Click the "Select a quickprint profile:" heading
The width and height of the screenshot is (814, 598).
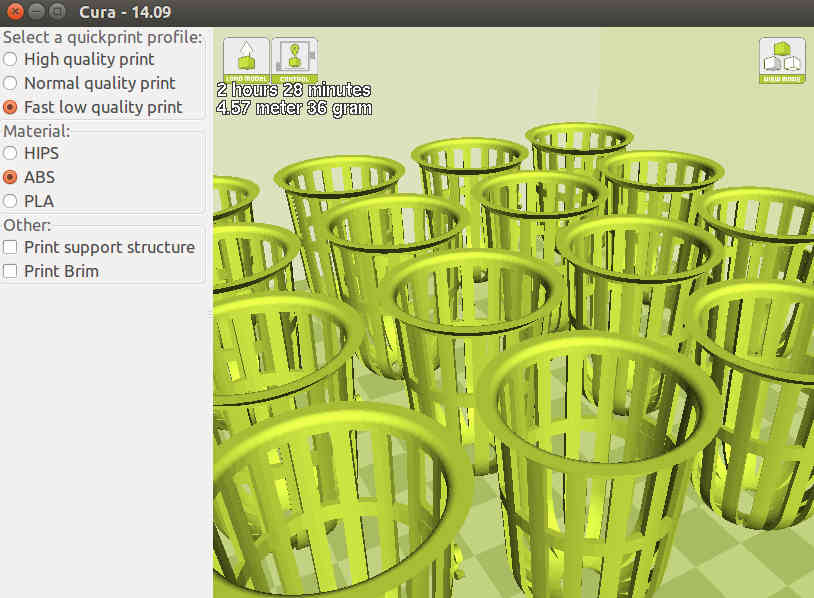pos(103,37)
